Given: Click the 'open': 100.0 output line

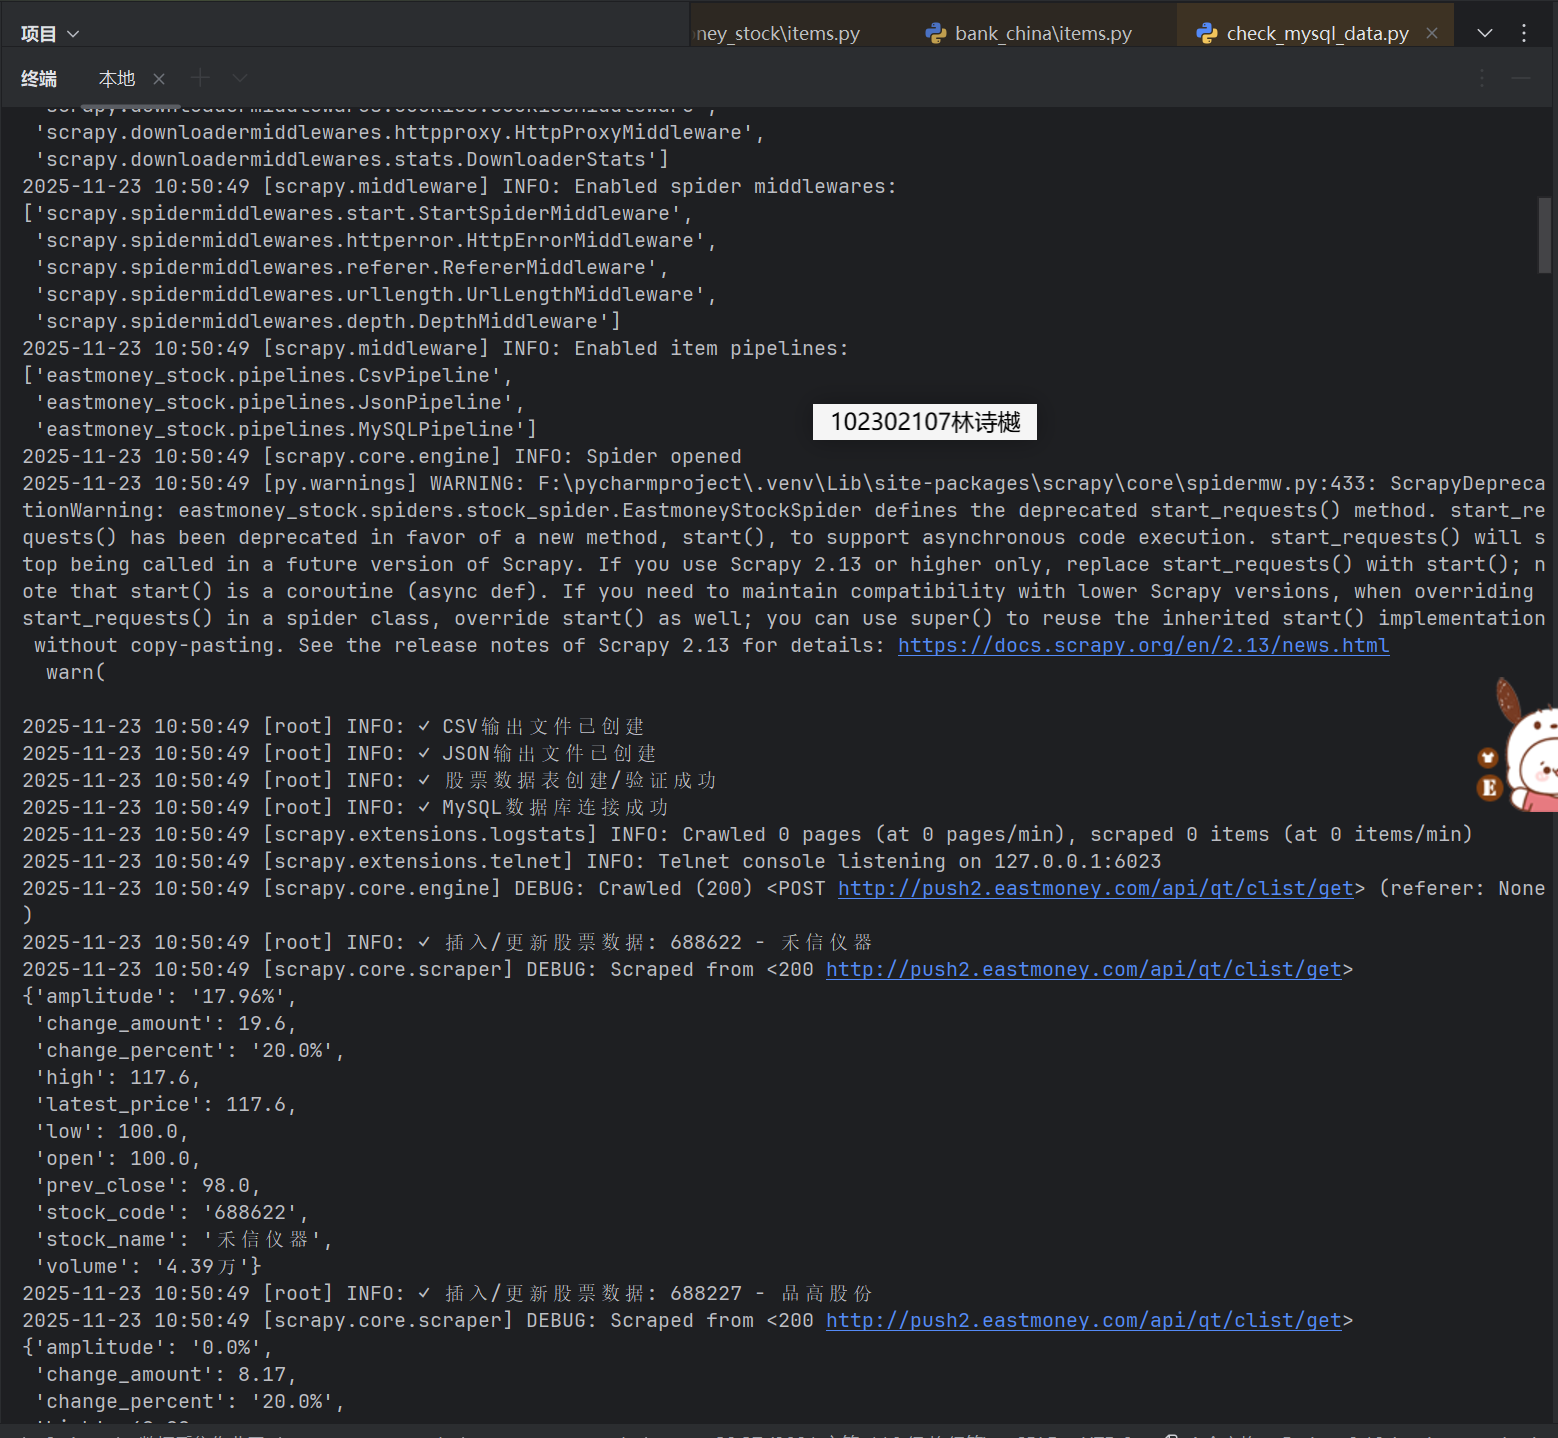Looking at the screenshot, I should 117,1158.
